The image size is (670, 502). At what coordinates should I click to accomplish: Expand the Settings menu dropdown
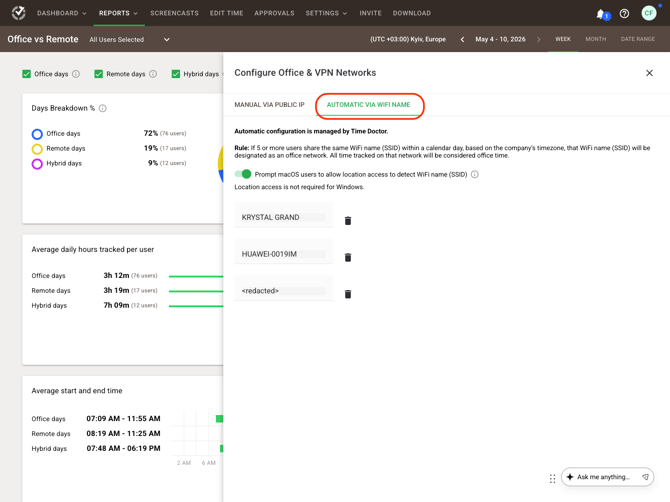coord(326,13)
